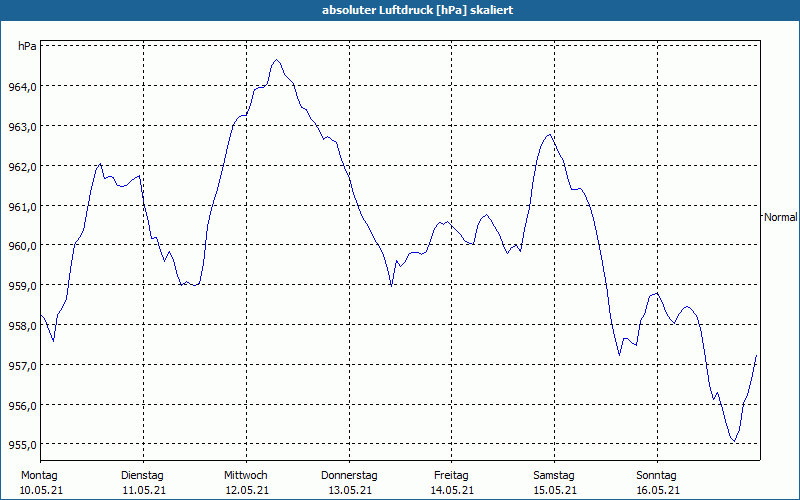Select the 963,0 axis value
Screen dimensions: 800x500
(22, 127)
